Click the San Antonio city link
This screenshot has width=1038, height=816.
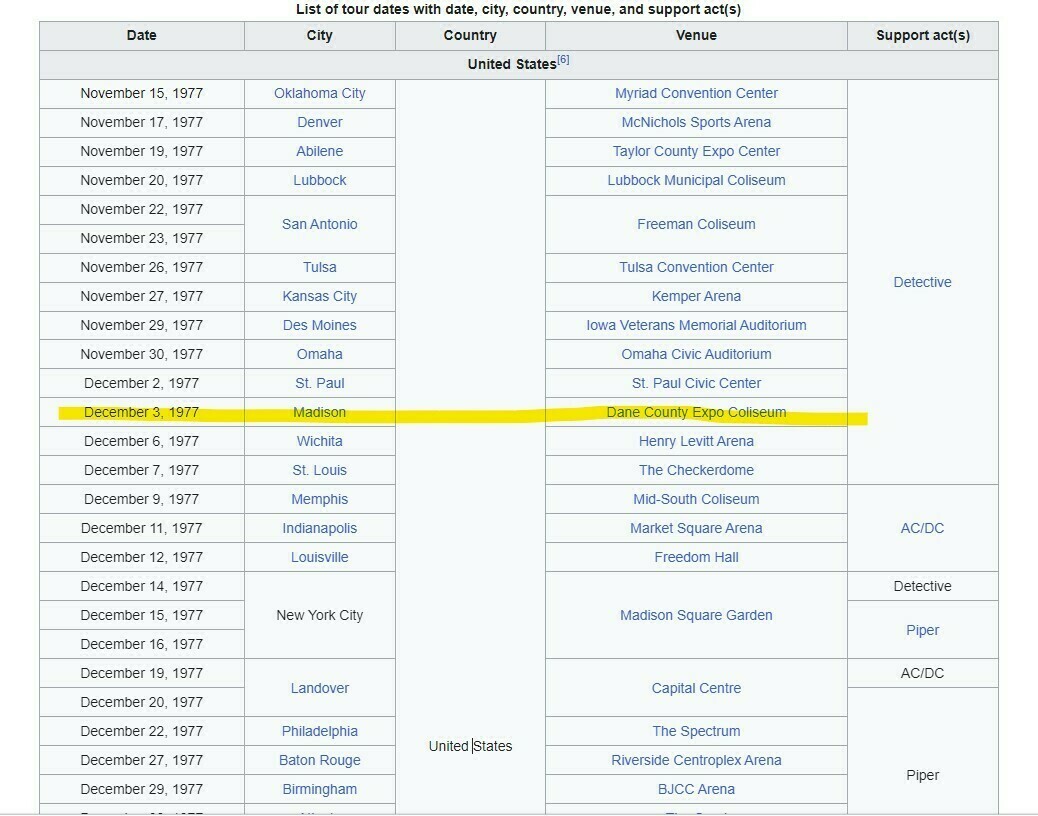point(319,224)
